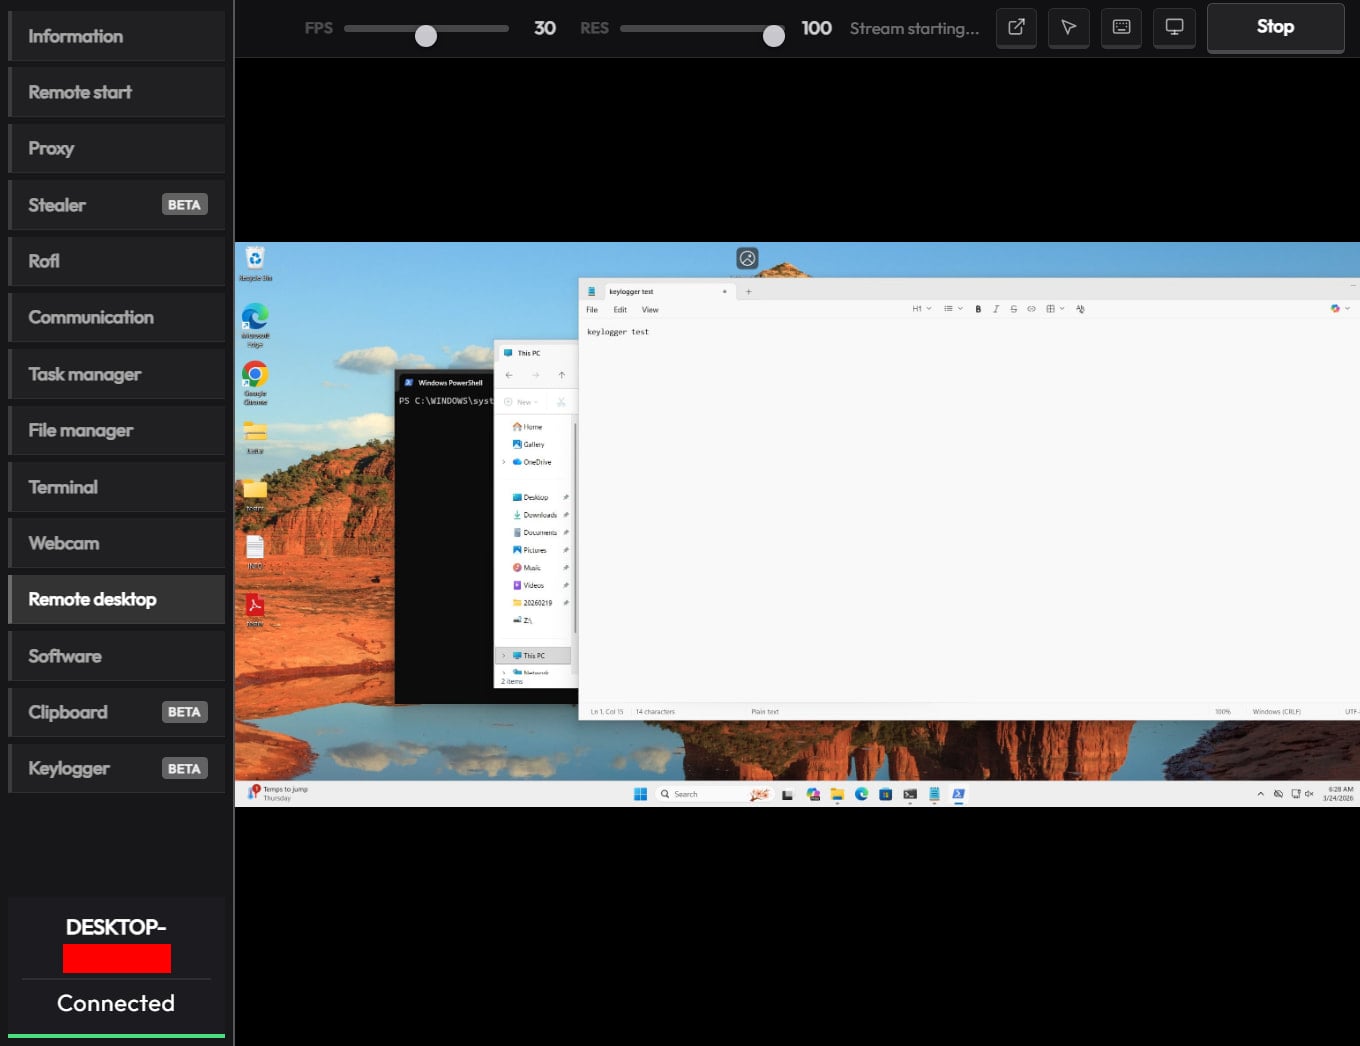Apply italic formatting in Notepad
The width and height of the screenshot is (1360, 1046).
996,309
